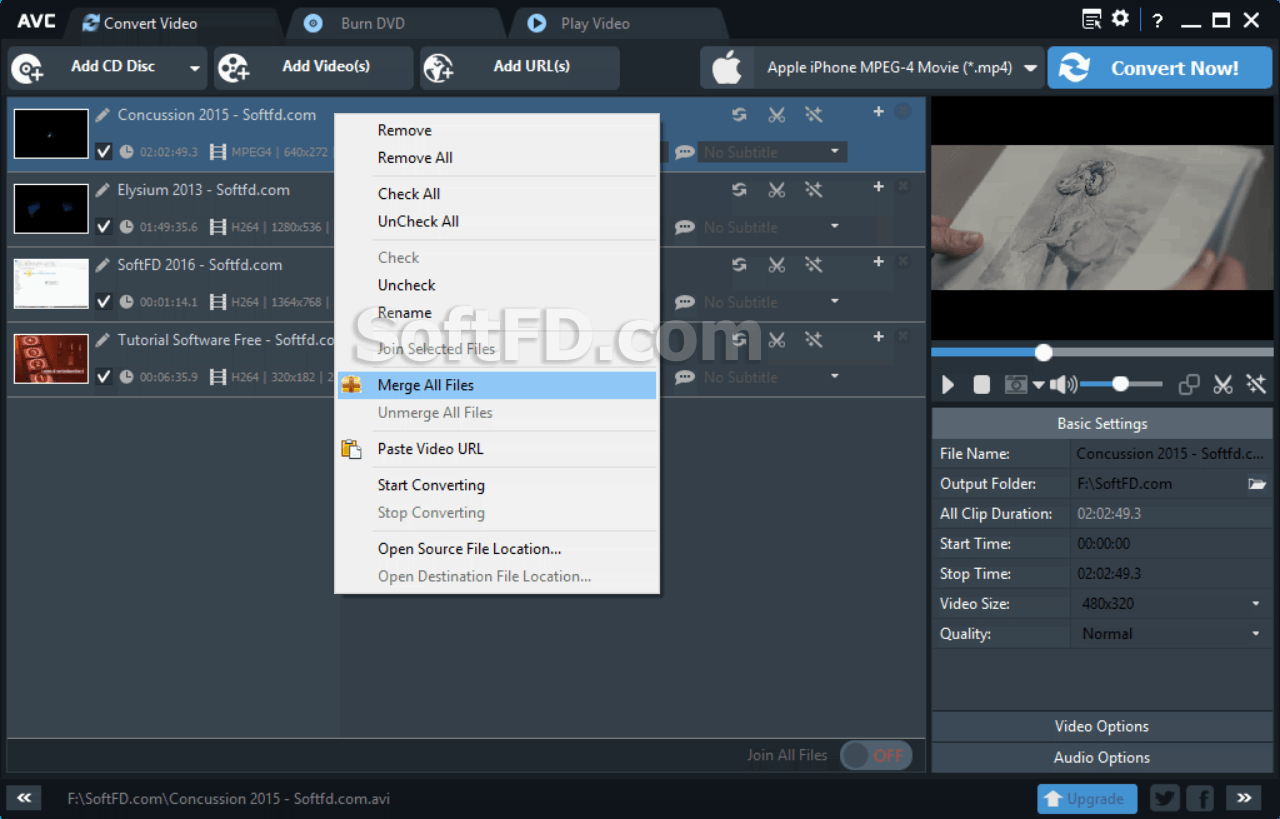Click the pencil rename icon beside Elysium 2013
Screen dimensions: 1280x819
103,190
